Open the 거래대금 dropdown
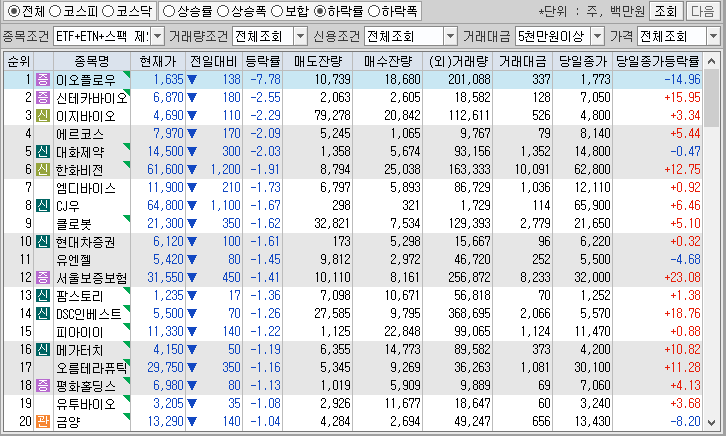The width and height of the screenshot is (726, 436). (598, 36)
